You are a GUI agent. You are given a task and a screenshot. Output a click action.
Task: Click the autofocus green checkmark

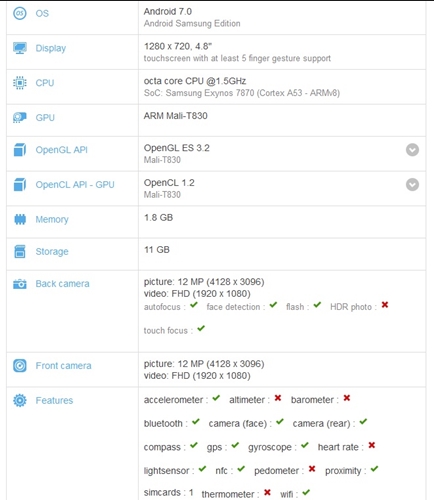(x=194, y=305)
